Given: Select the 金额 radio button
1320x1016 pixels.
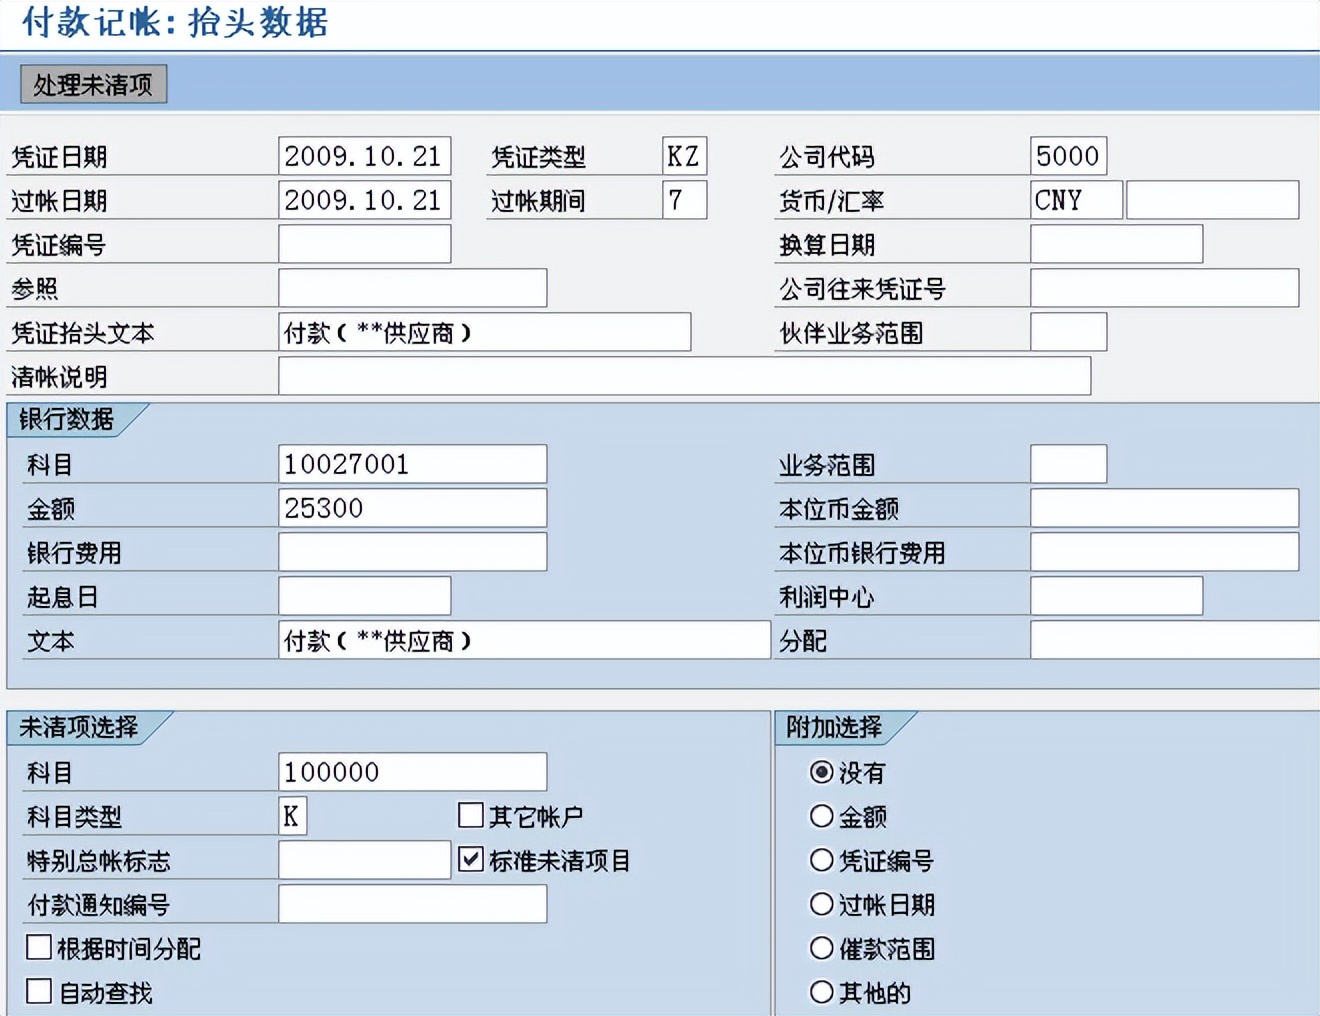Looking at the screenshot, I should 821,816.
